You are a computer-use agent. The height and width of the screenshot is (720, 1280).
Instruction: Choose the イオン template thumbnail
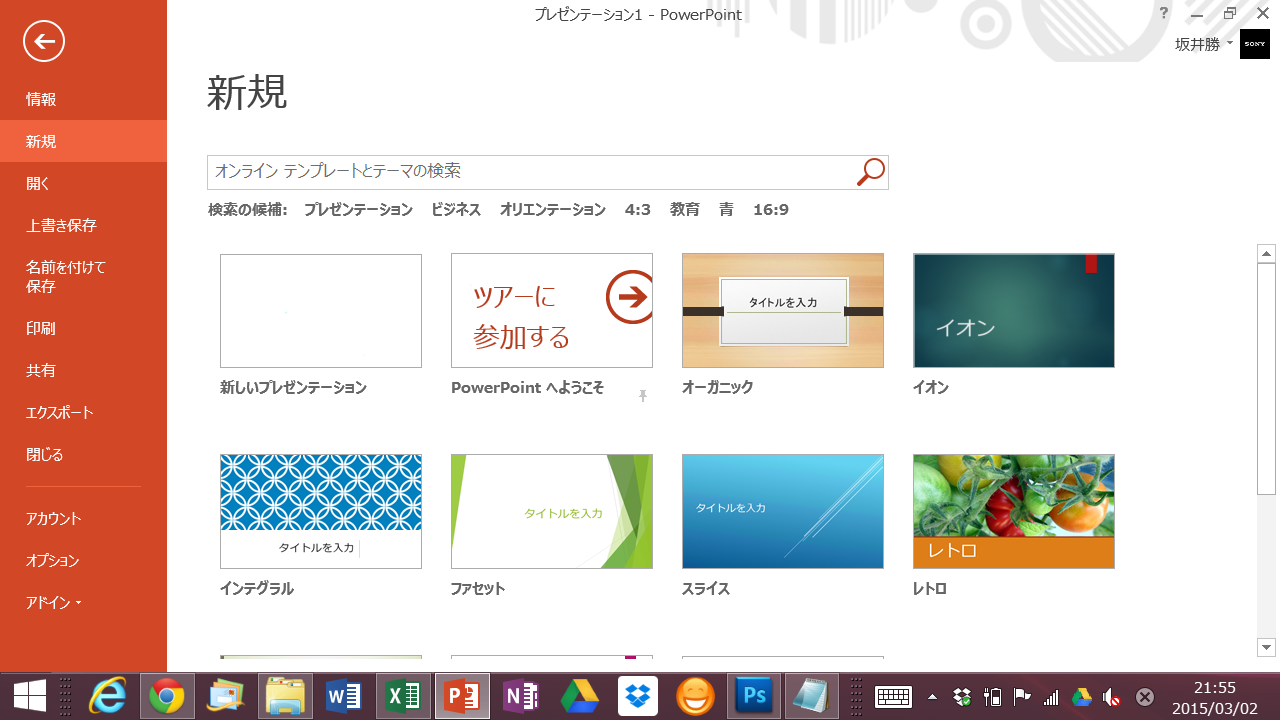coord(1014,311)
